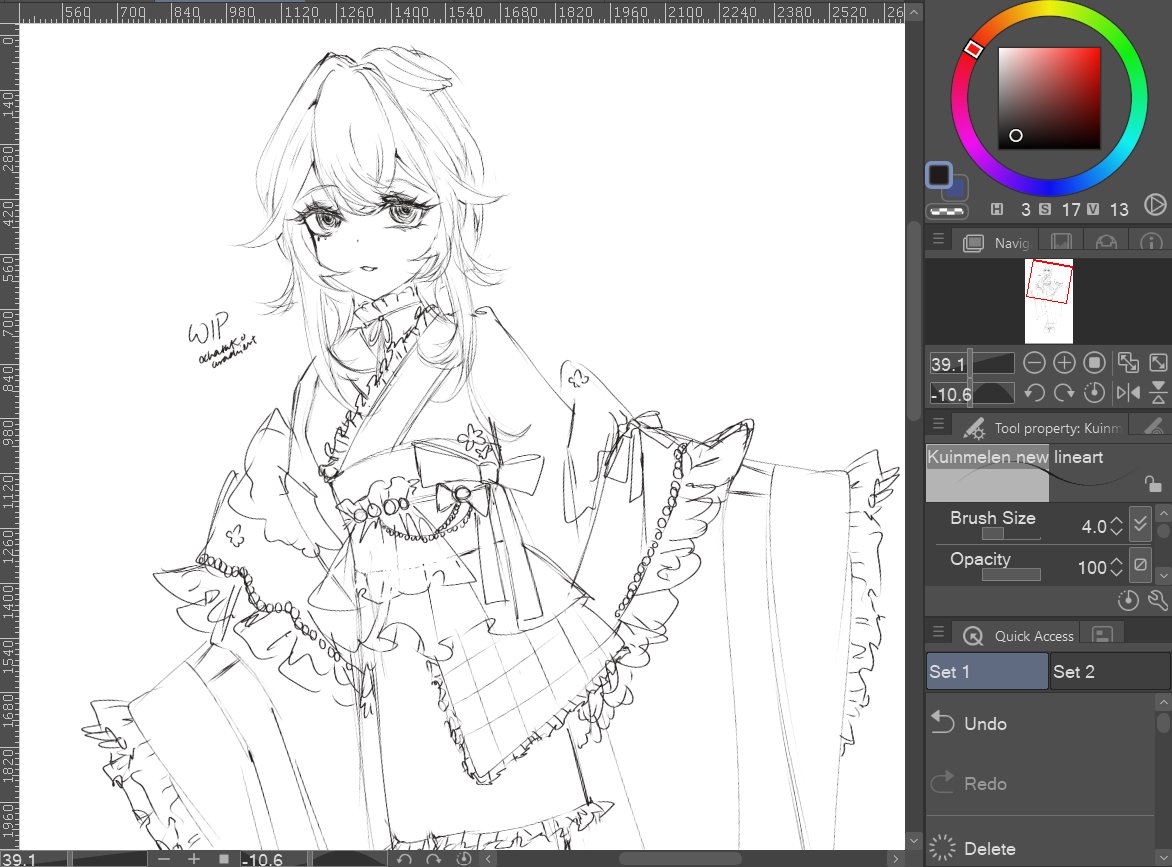The image size is (1172, 867).
Task: Reset Navigator zoom to 100 percent
Action: (1094, 363)
